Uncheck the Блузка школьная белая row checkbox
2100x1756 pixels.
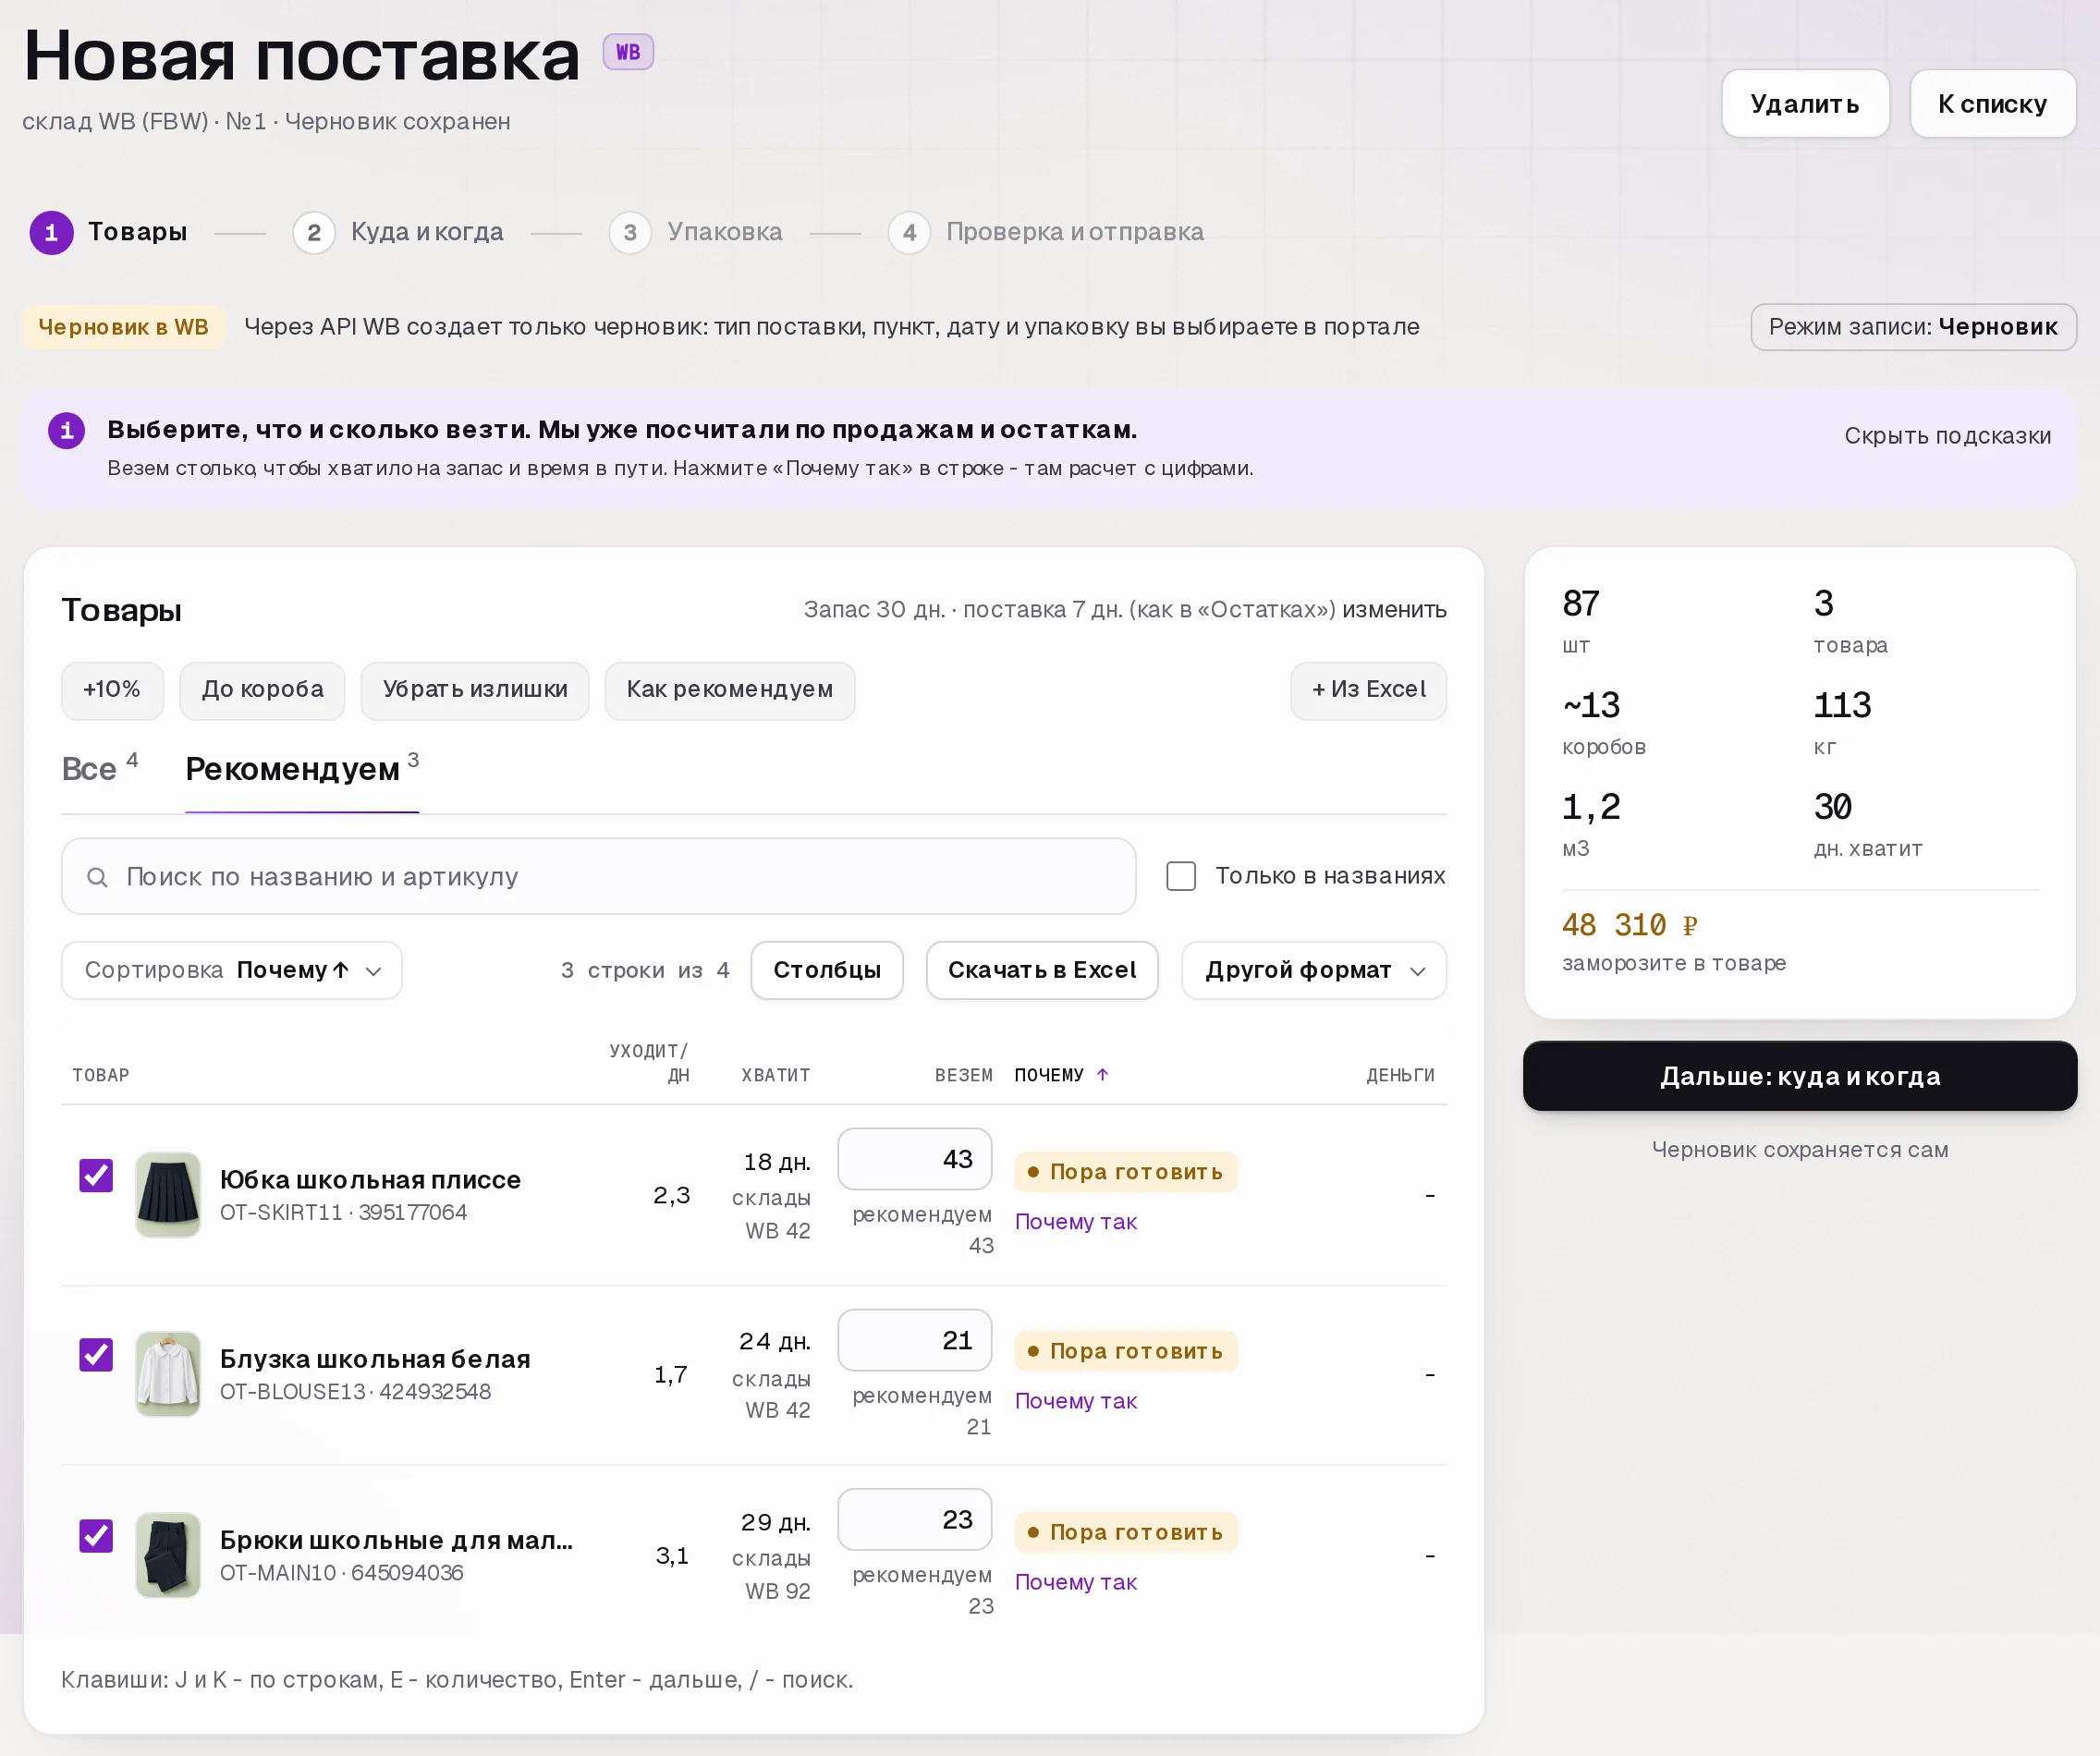click(96, 1355)
